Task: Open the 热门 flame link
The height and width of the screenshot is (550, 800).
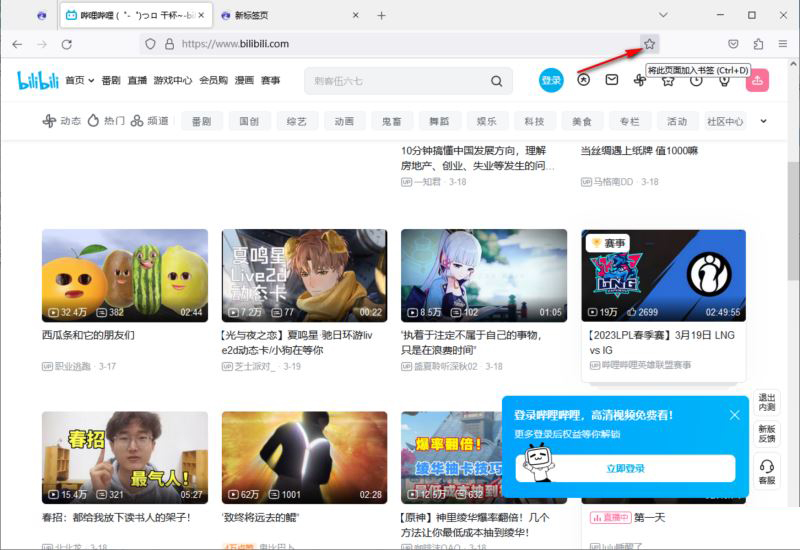Action: pyautogui.click(x=106, y=121)
